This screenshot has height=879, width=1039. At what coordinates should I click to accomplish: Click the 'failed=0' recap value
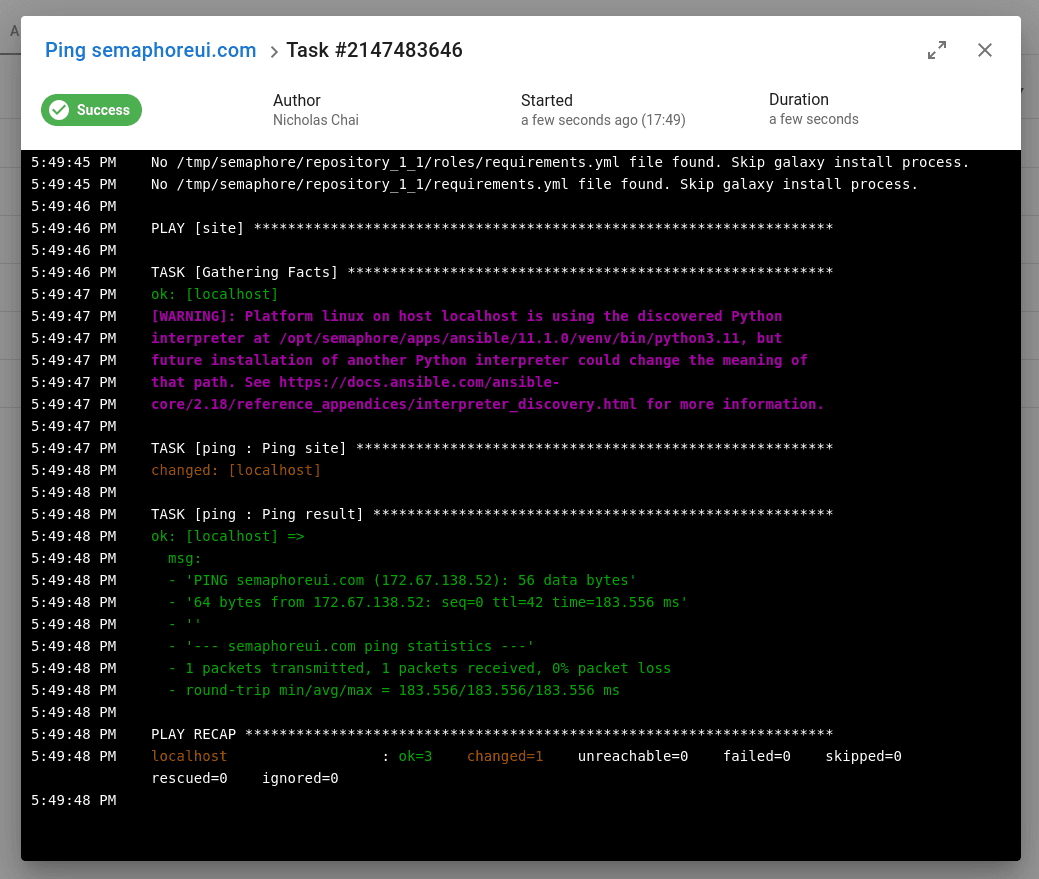coord(757,756)
